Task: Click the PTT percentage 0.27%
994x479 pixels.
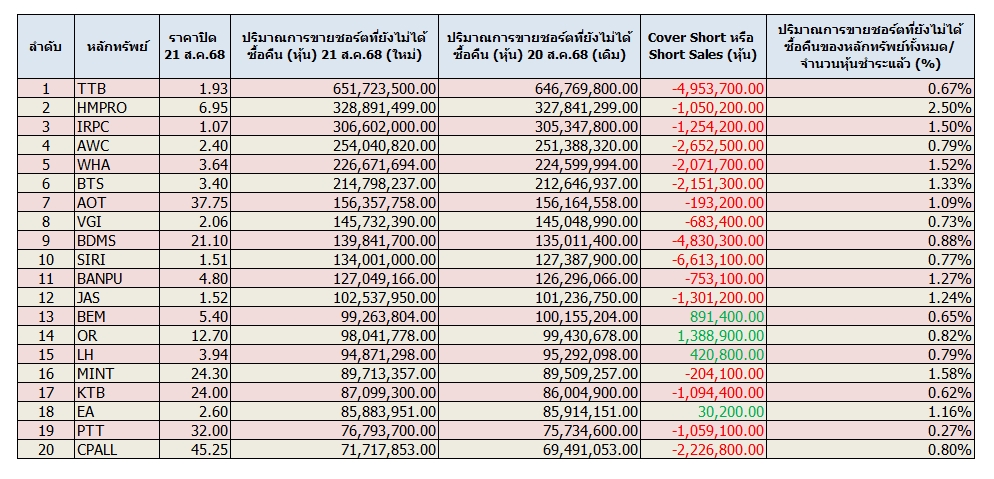Action: 870,431
